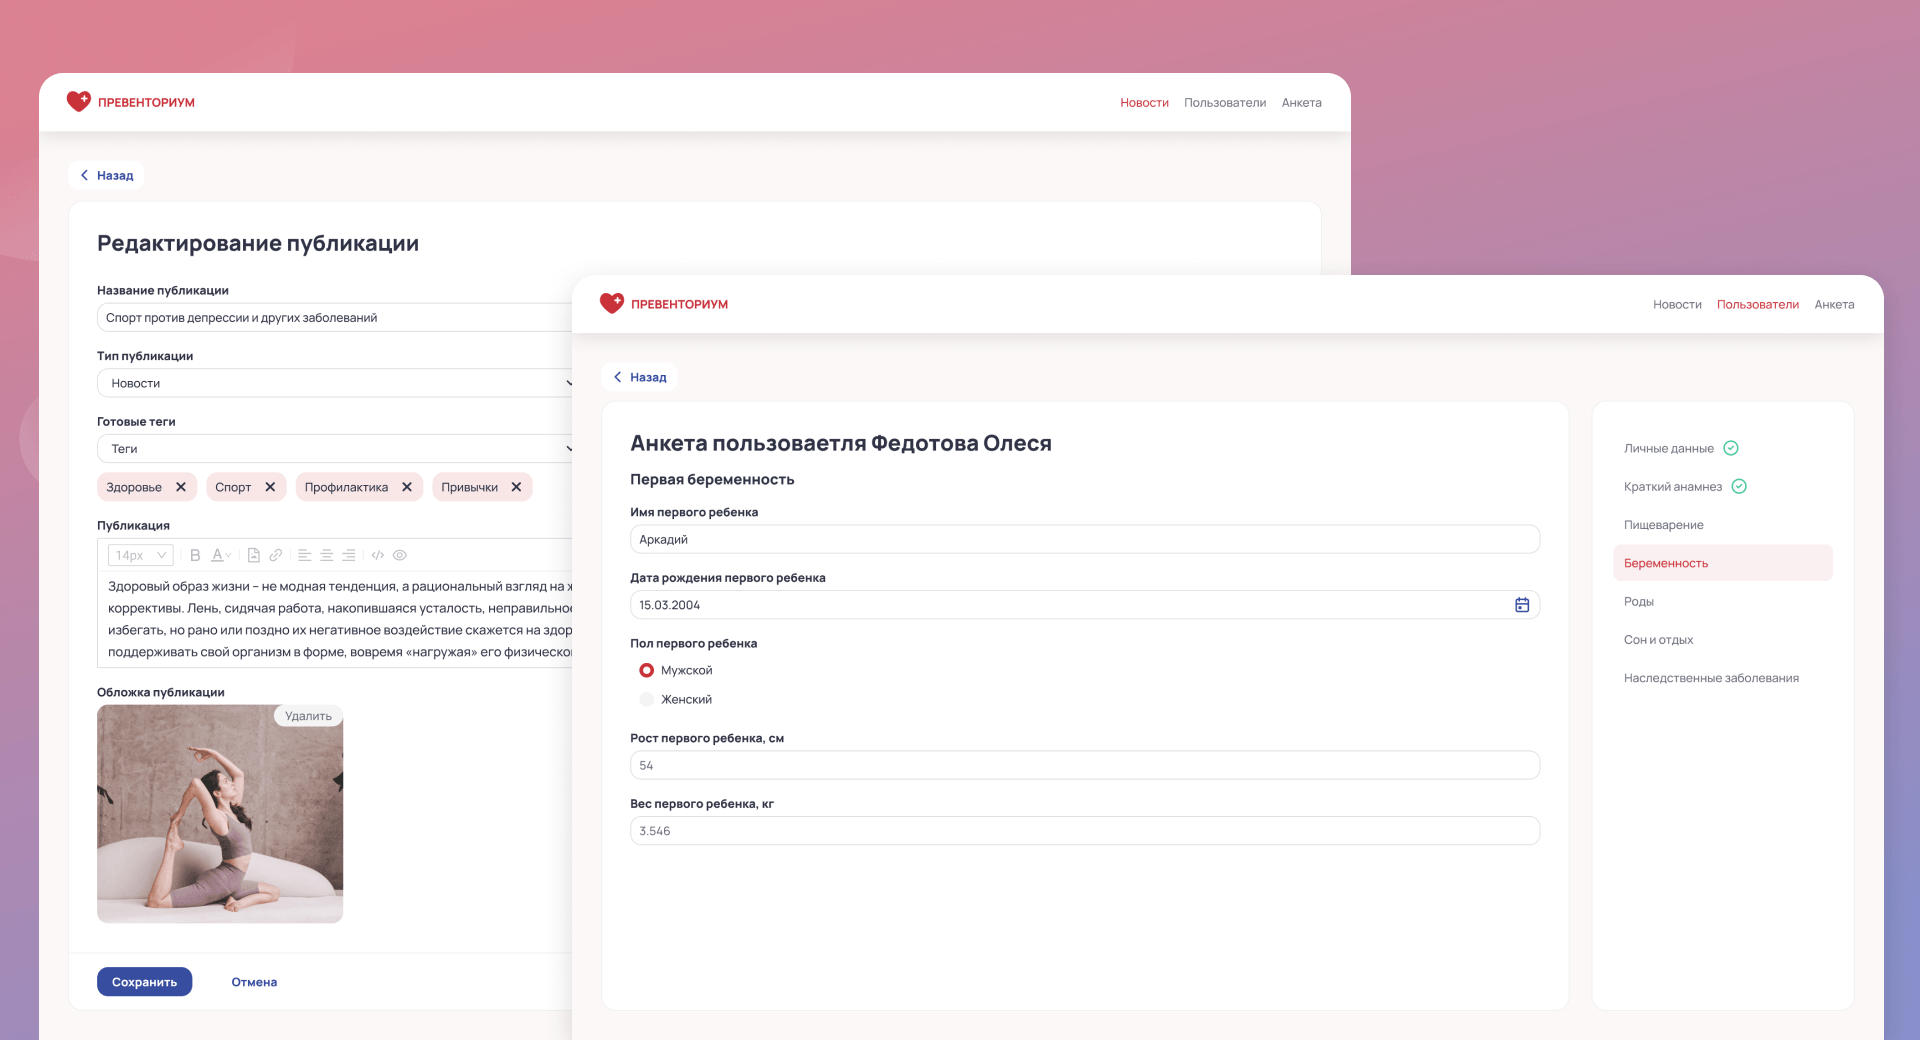Screen dimensions: 1920x1040
Task: Insert a link via the editor toolbar icon
Action: pyautogui.click(x=276, y=555)
